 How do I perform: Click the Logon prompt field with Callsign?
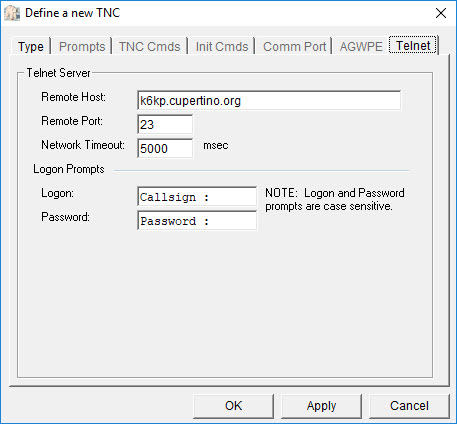(197, 196)
